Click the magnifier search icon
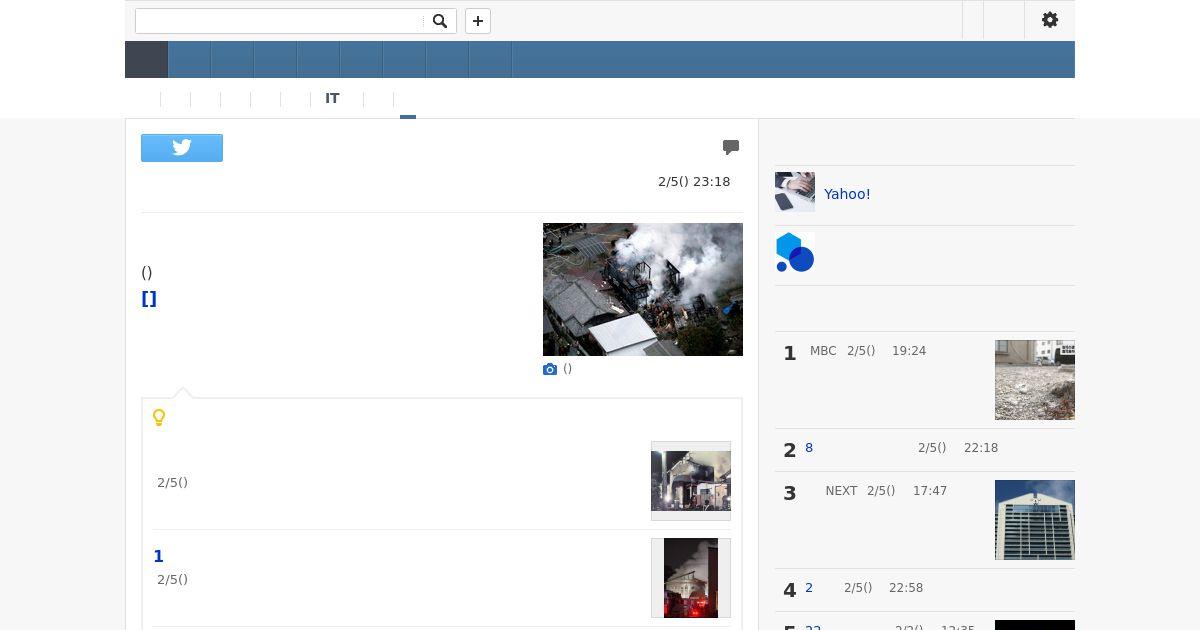This screenshot has width=1200, height=630. [x=440, y=21]
